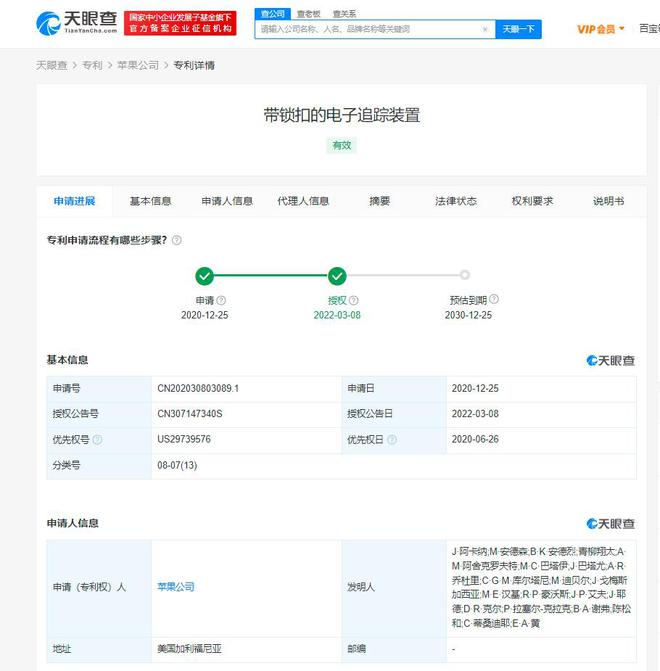Image resolution: width=660 pixels, height=671 pixels.
Task: Click the Tianyancha logo in the header
Action: tap(76, 23)
